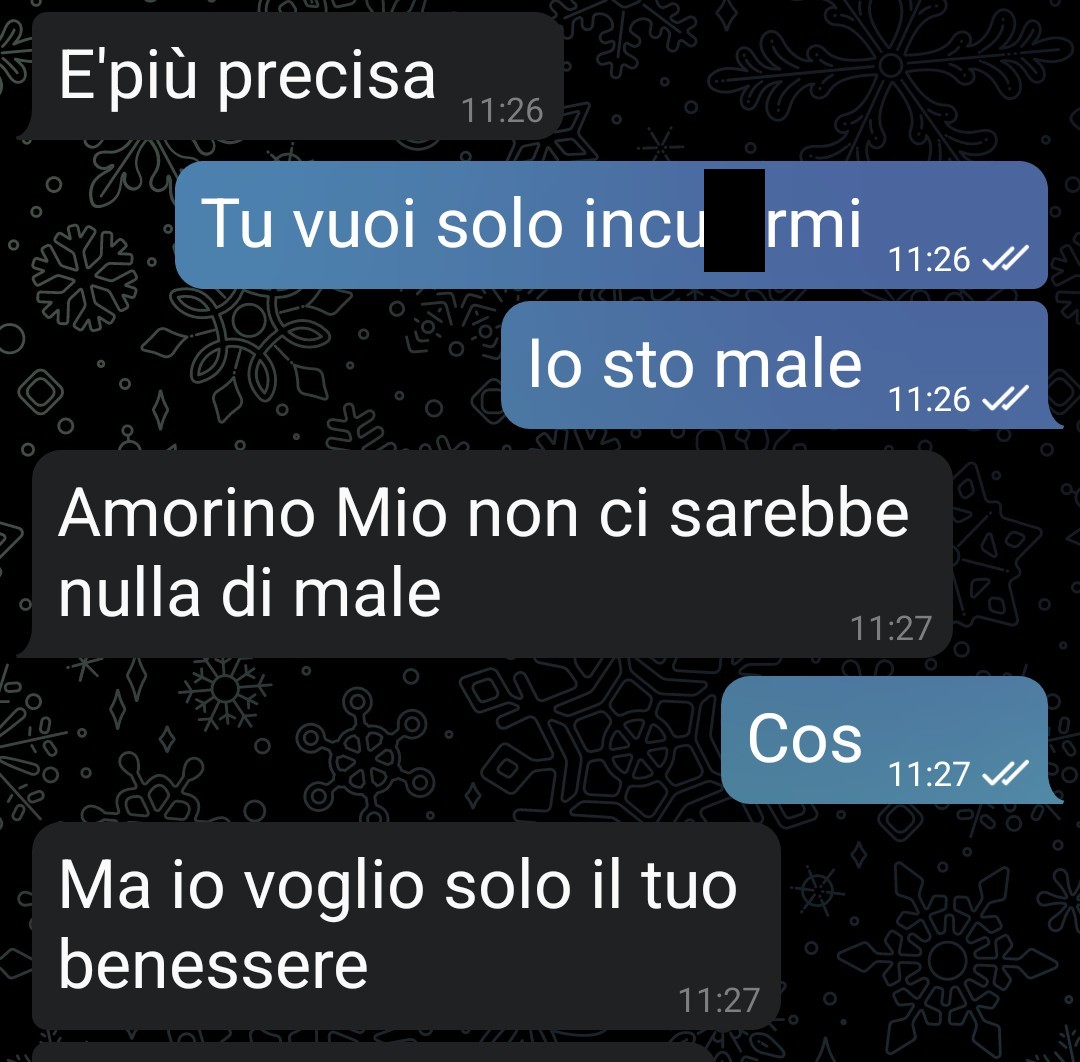Tap the words "nulla di male"
This screenshot has height=1062, width=1080.
pyautogui.click(x=249, y=594)
